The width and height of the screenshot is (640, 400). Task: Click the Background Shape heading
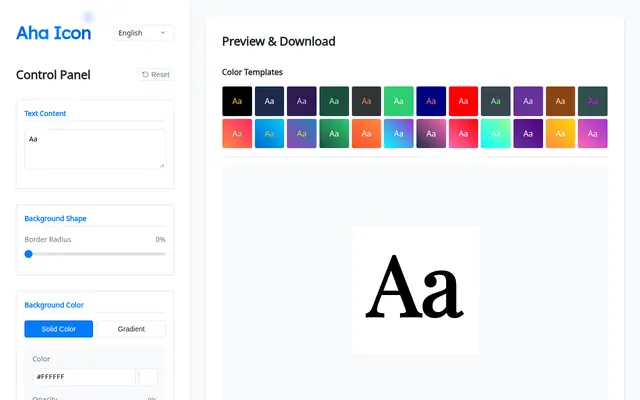click(56, 218)
